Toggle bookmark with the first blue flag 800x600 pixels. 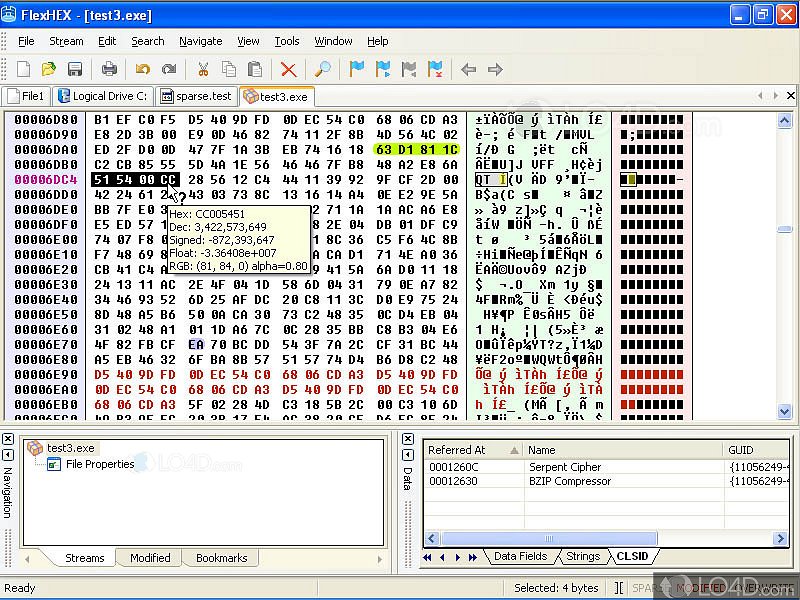tap(356, 69)
